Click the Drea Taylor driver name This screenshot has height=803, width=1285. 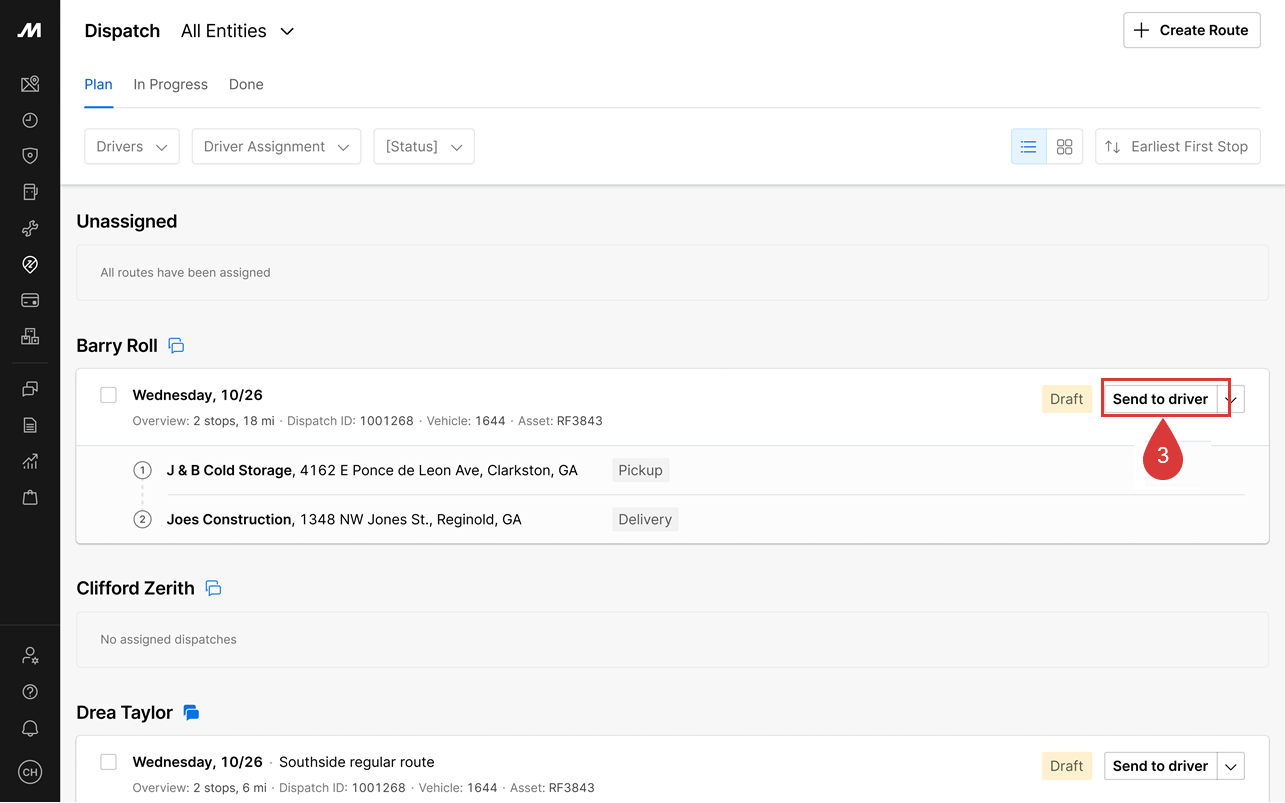click(x=124, y=713)
